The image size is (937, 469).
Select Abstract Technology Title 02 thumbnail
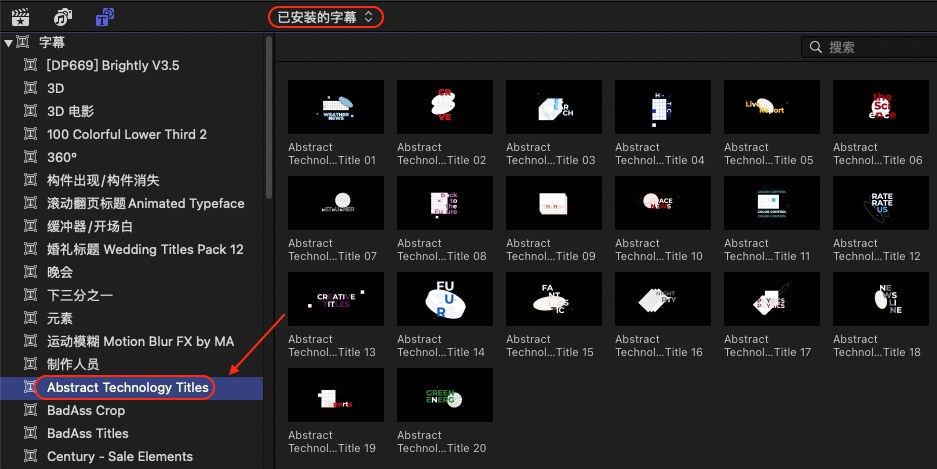[445, 107]
